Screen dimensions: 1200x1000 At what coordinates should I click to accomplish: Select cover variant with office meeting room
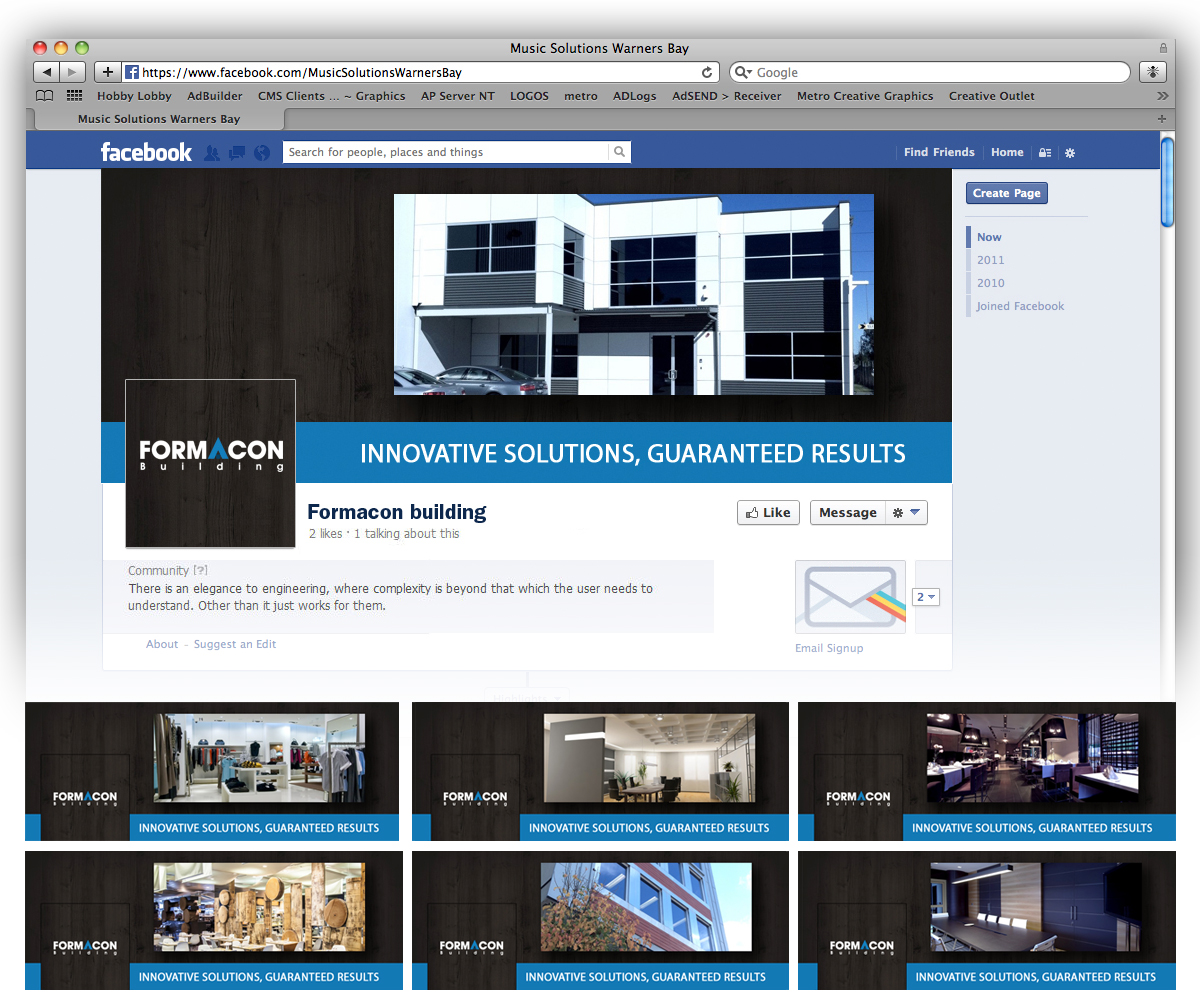600,771
